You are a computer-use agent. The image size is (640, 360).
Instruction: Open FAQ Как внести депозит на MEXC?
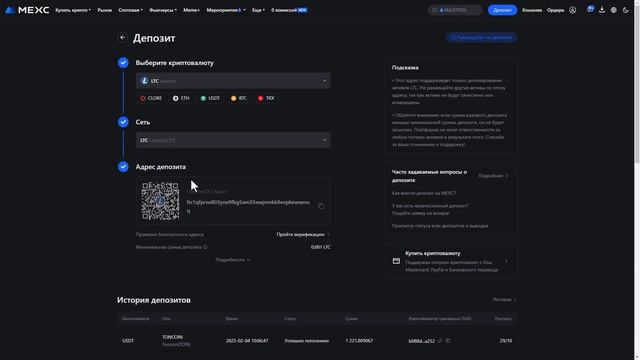pyautogui.click(x=424, y=193)
